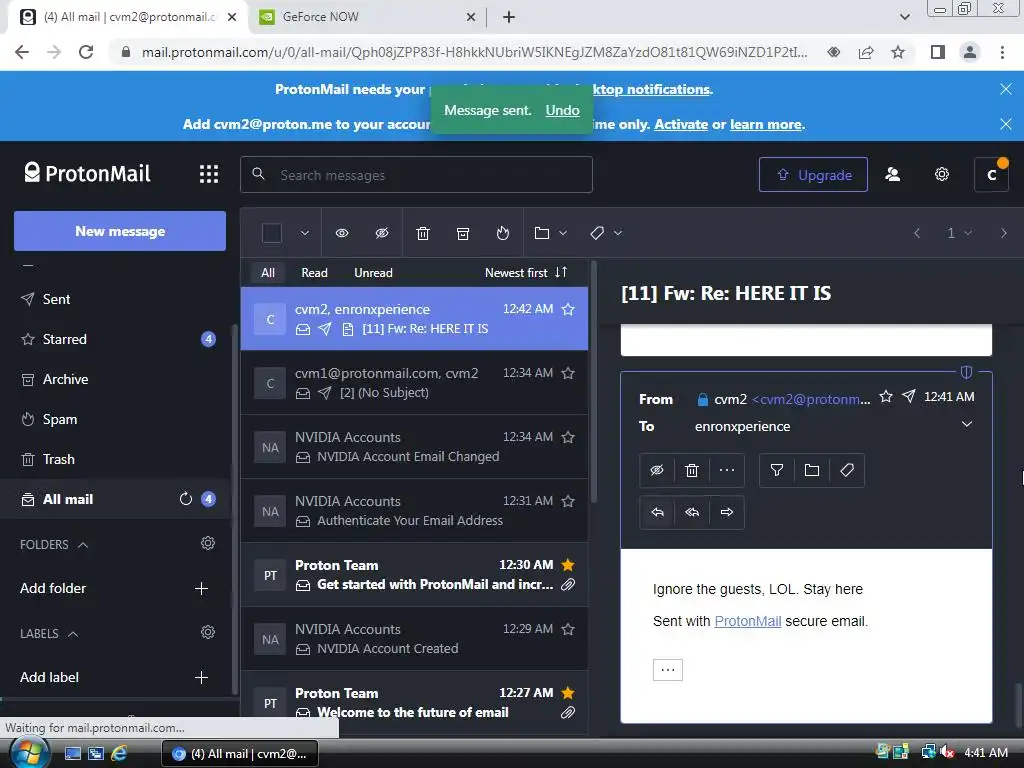Star the cvm1@protonmail.com, cvm2 conversation
This screenshot has height=768, width=1024.
(x=568, y=373)
